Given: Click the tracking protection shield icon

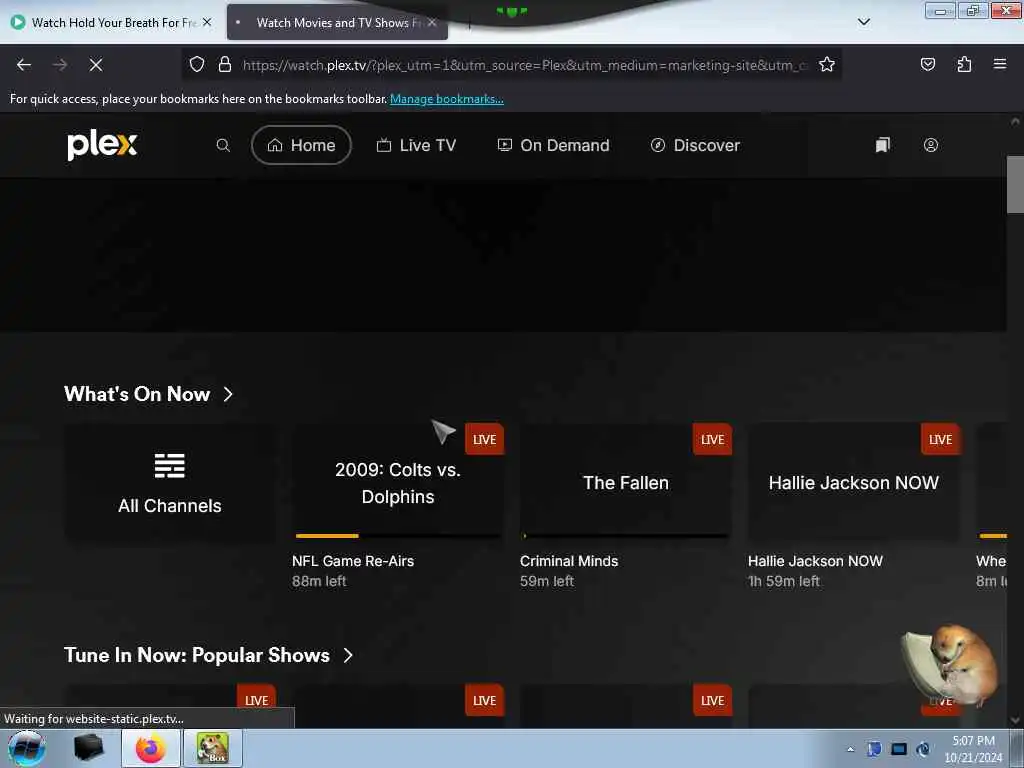Looking at the screenshot, I should click(197, 64).
